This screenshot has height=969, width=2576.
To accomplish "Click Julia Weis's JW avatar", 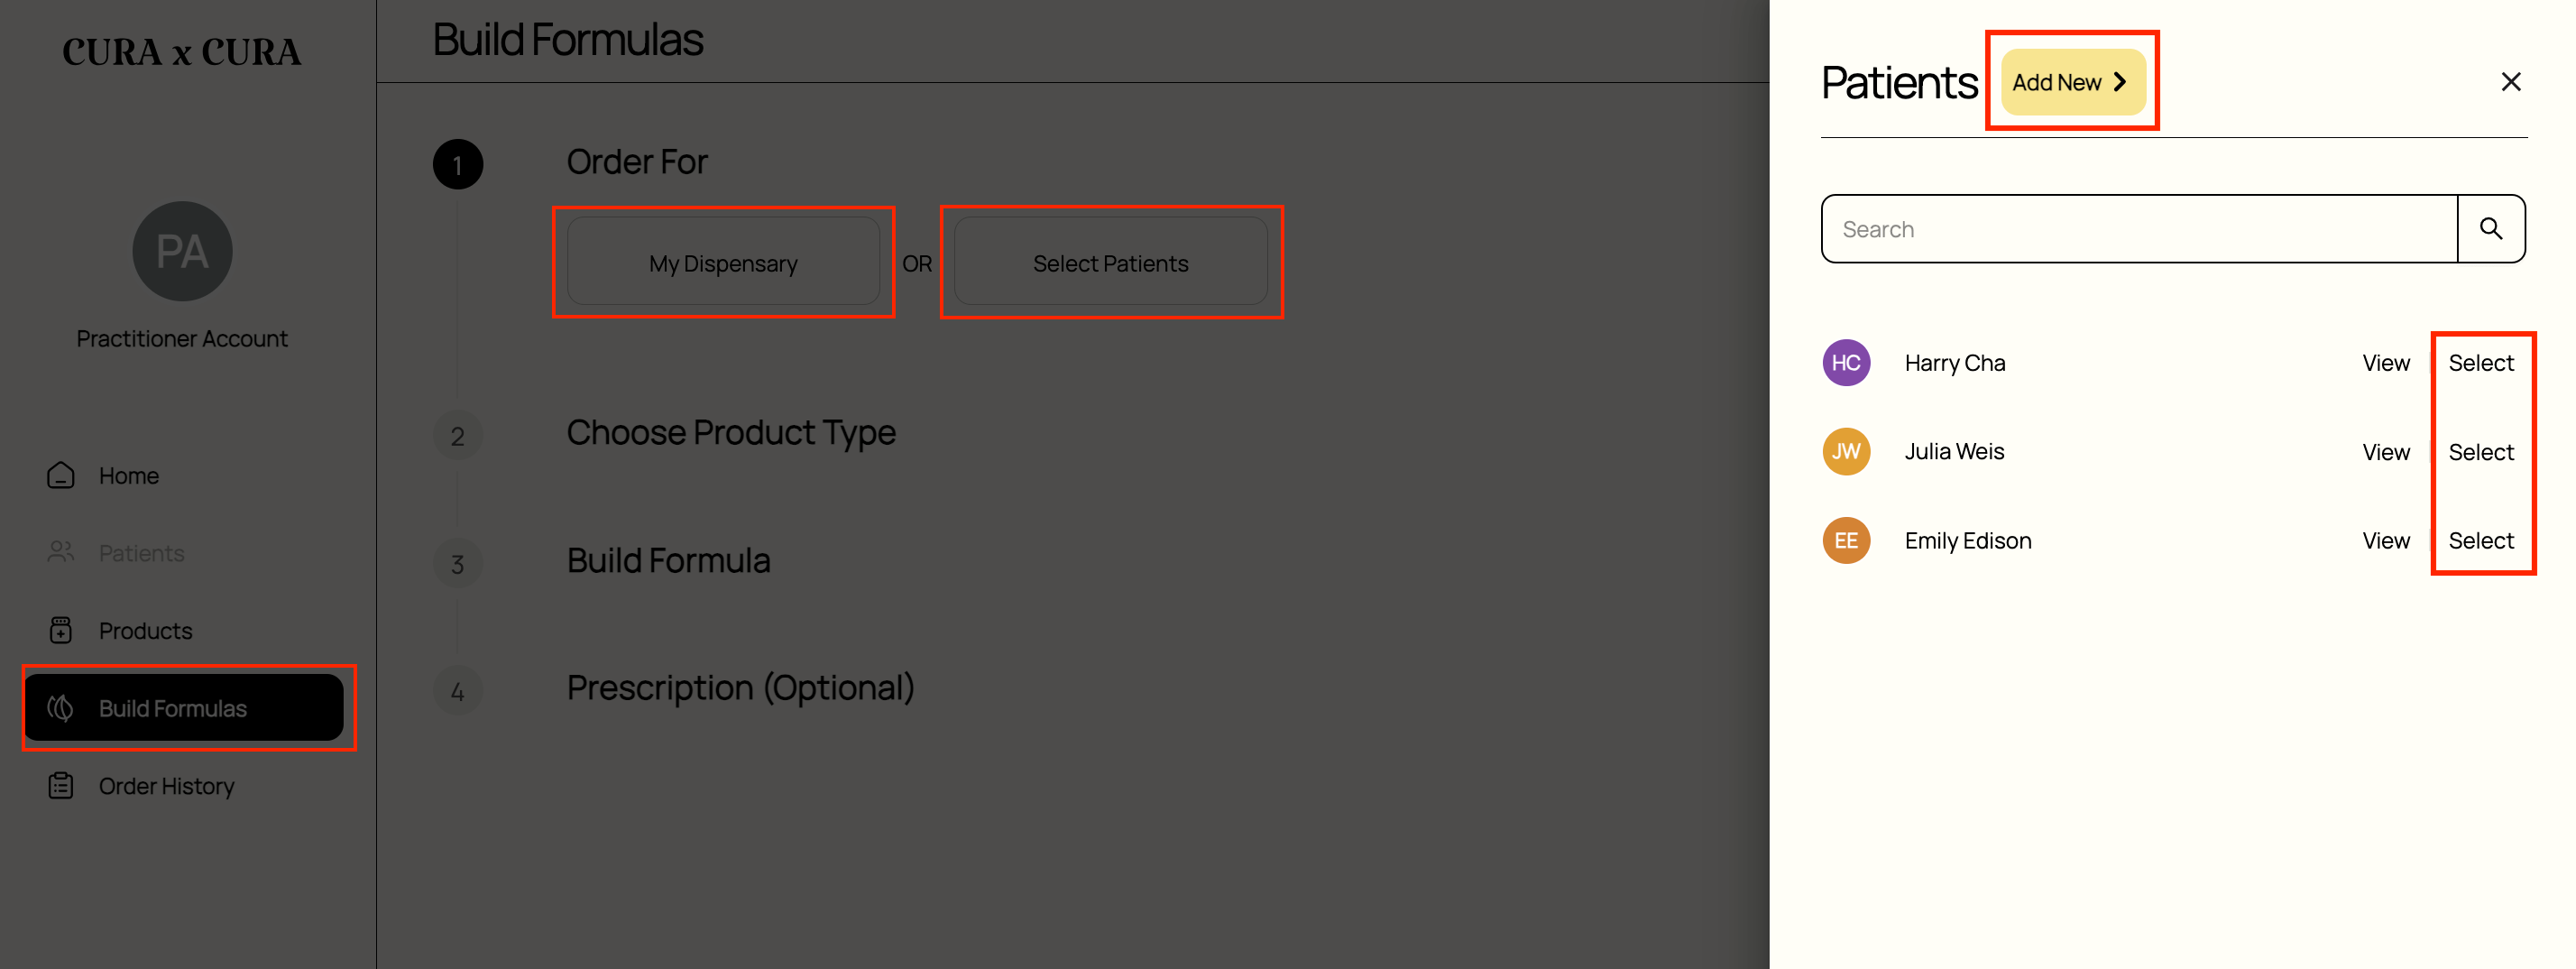I will [x=1846, y=452].
